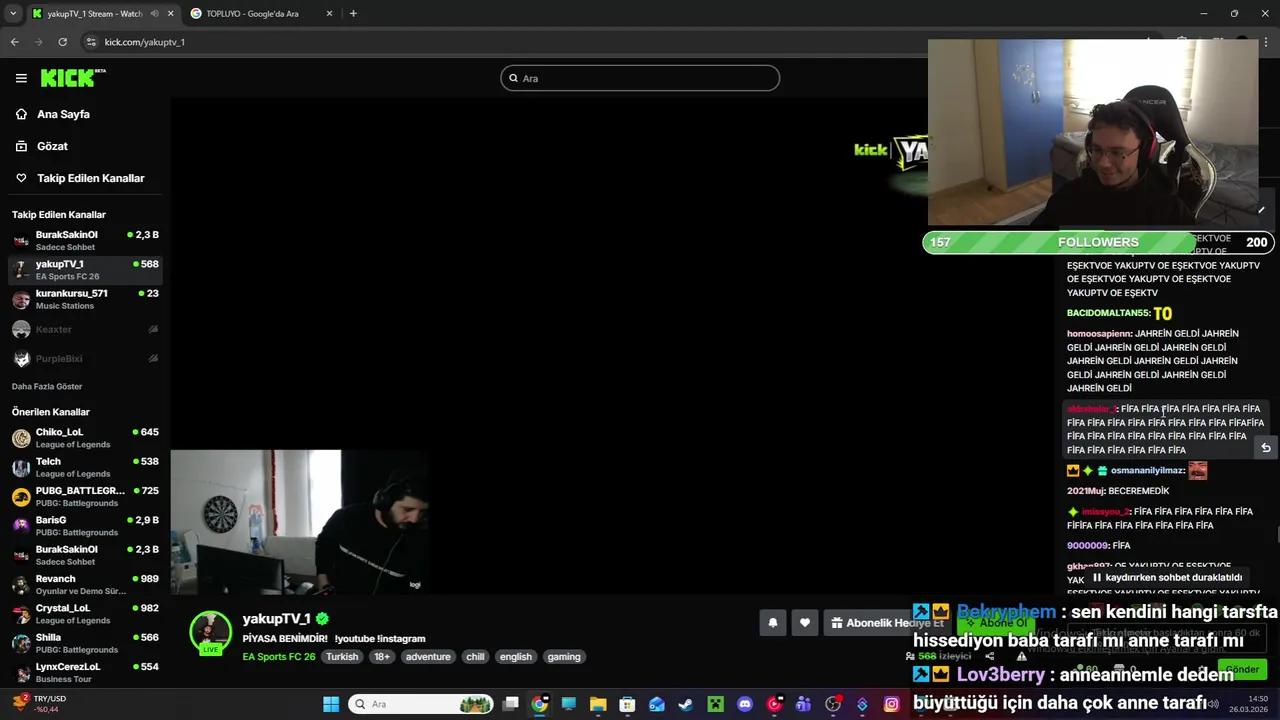The height and width of the screenshot is (720, 1280).
Task: Click the report warning triangle icon
Action: click(x=1021, y=656)
